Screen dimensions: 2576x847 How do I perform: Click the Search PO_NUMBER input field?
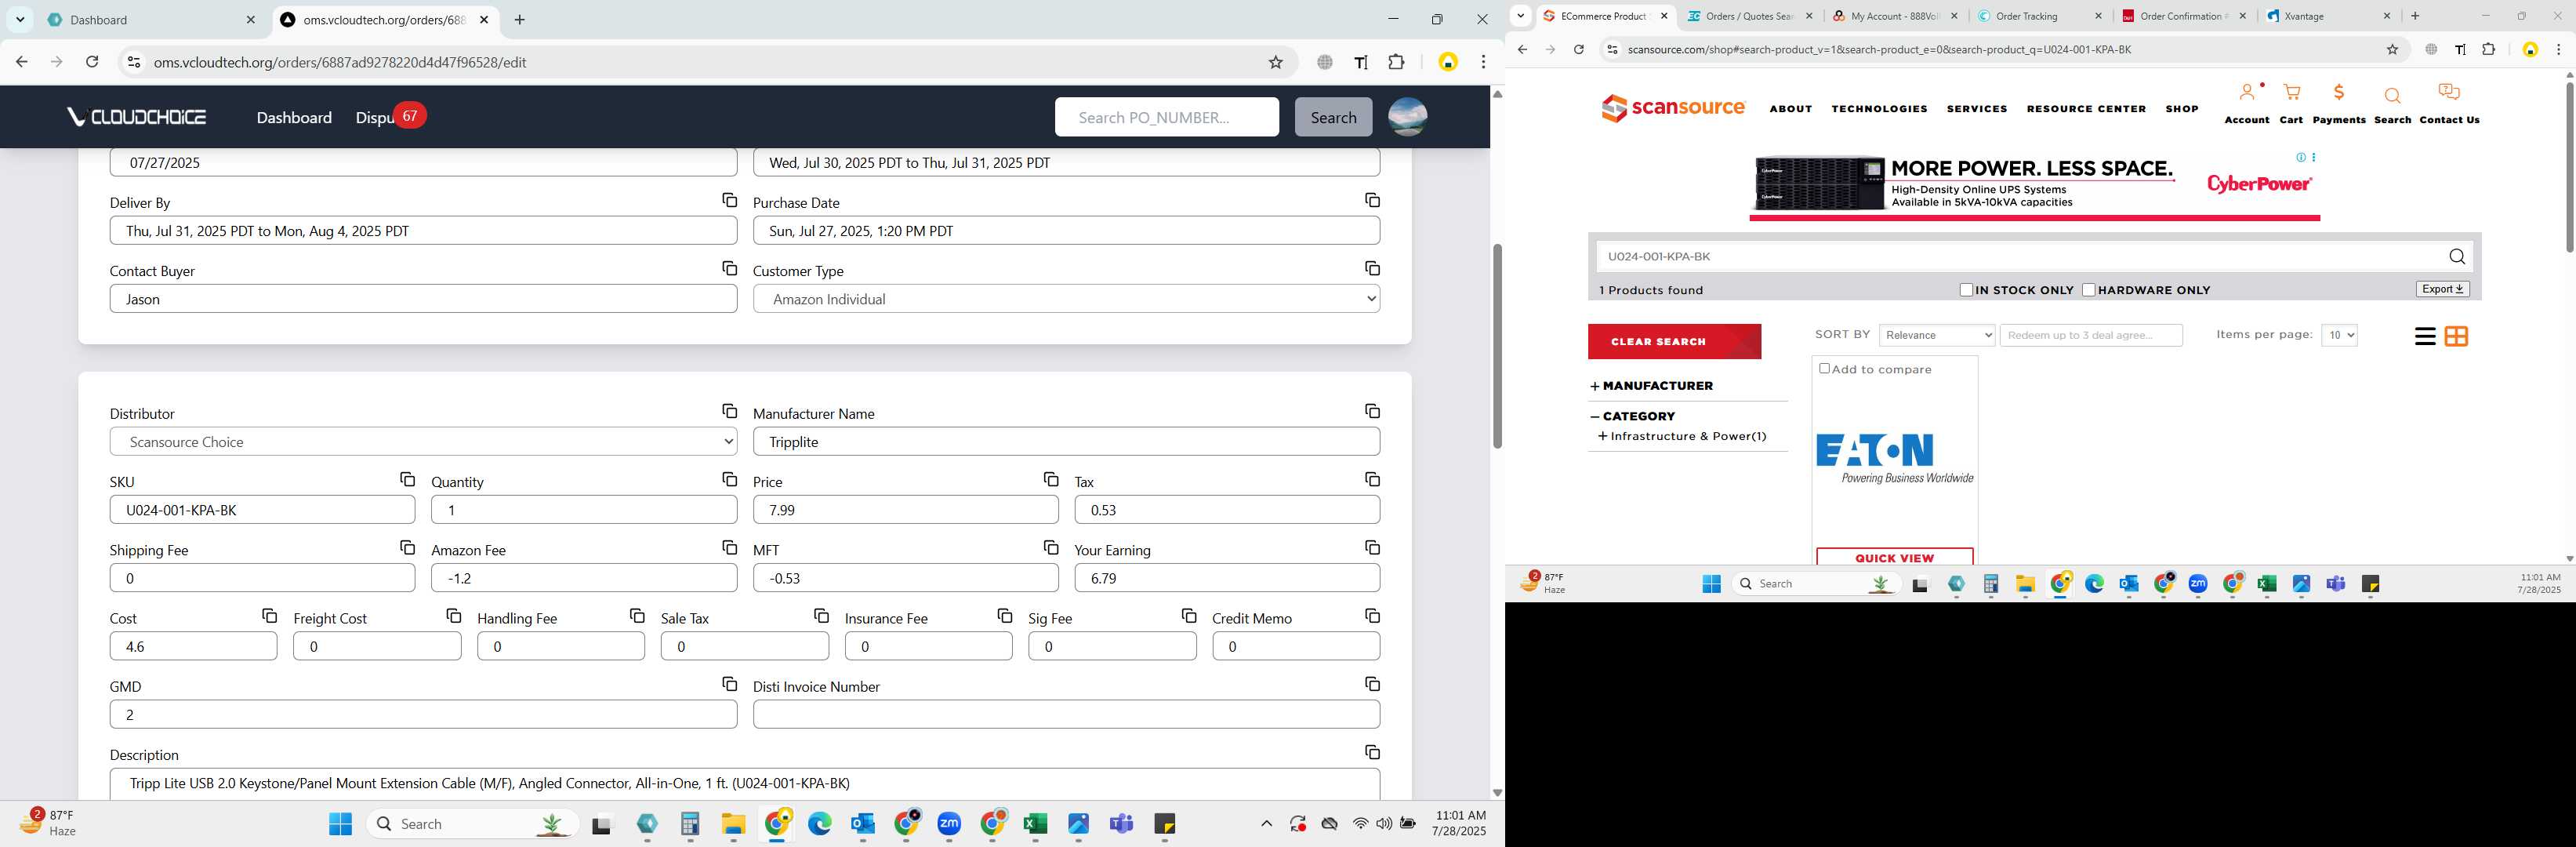(x=1166, y=117)
